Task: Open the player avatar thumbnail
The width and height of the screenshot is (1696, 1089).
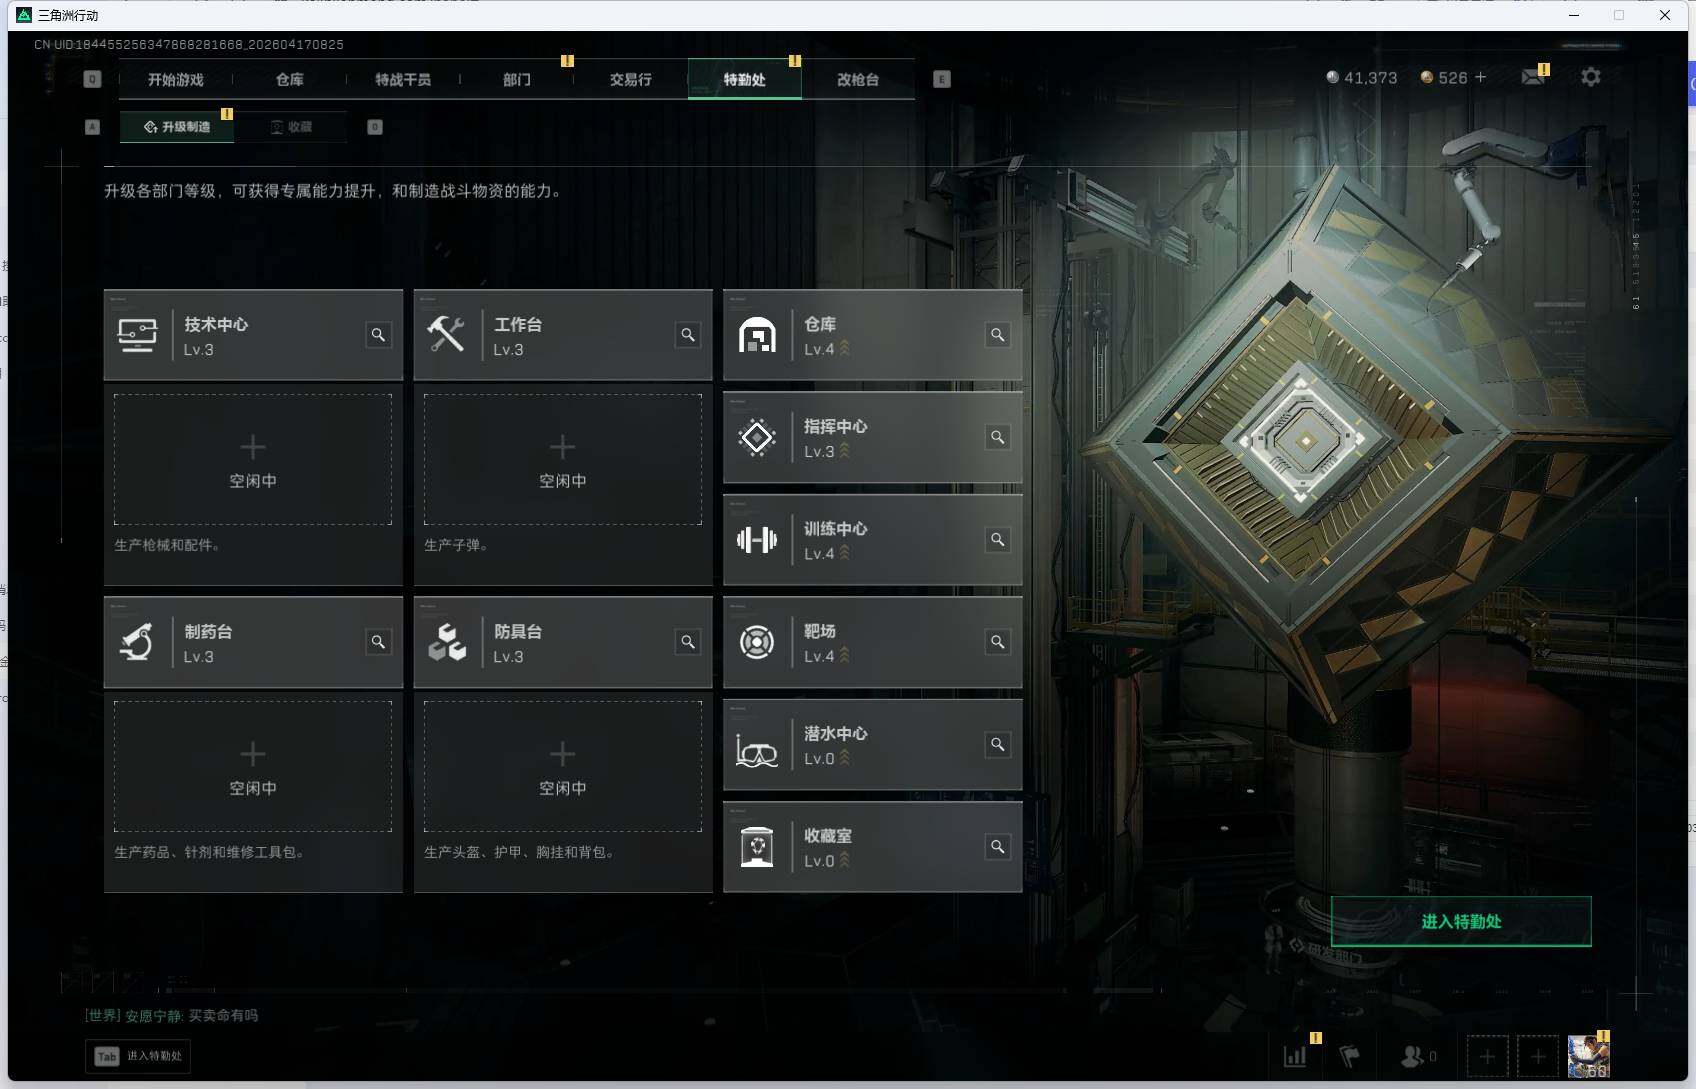Action: click(1588, 1056)
